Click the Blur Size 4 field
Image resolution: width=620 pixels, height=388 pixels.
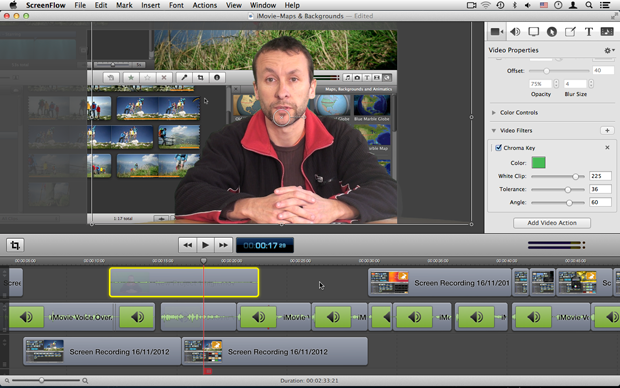pyautogui.click(x=575, y=84)
